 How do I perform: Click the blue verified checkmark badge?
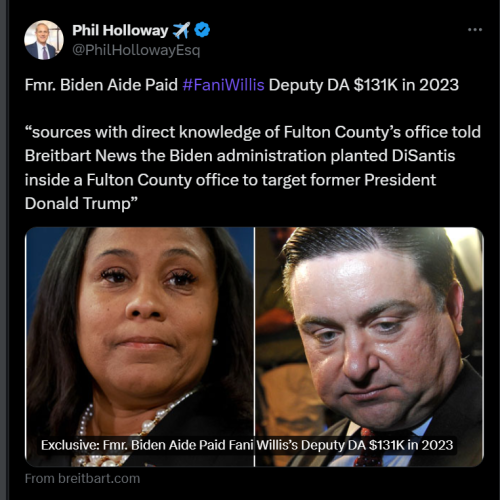tap(202, 30)
